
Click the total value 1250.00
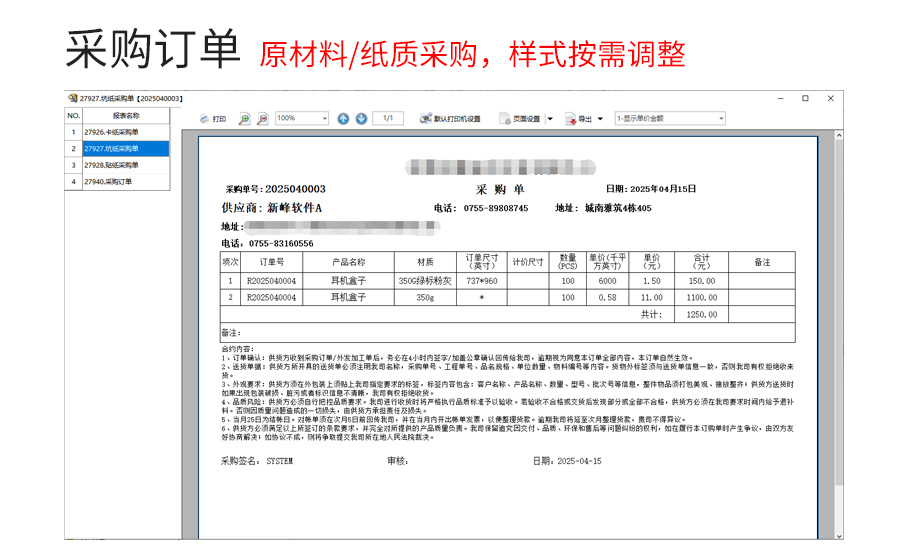point(702,315)
